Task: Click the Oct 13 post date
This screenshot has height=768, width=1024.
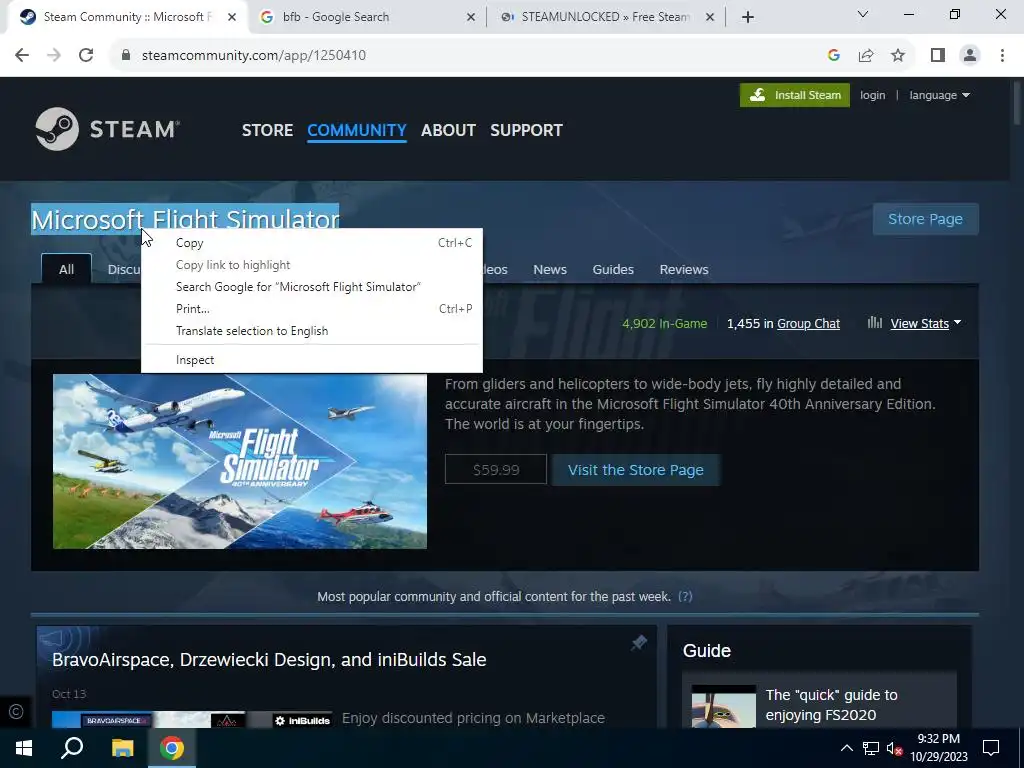Action: pyautogui.click(x=69, y=694)
